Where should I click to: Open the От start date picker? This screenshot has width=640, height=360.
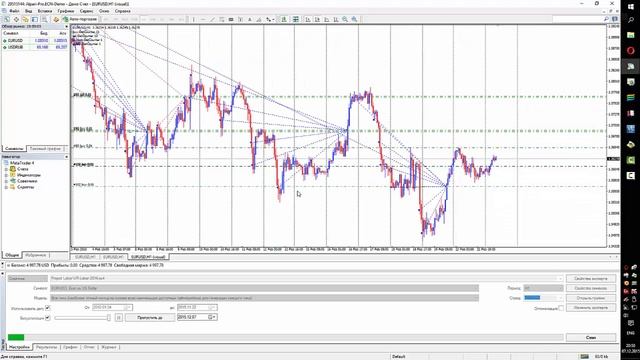112,307
